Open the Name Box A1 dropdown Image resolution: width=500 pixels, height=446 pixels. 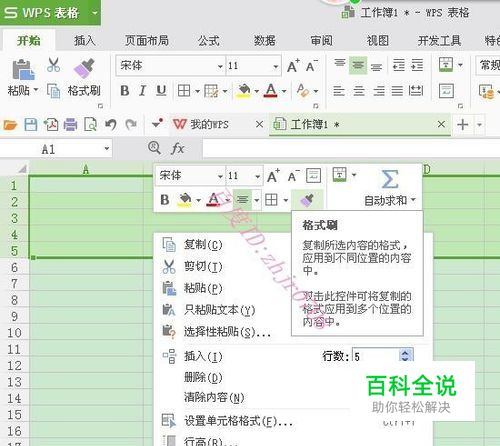pos(107,148)
